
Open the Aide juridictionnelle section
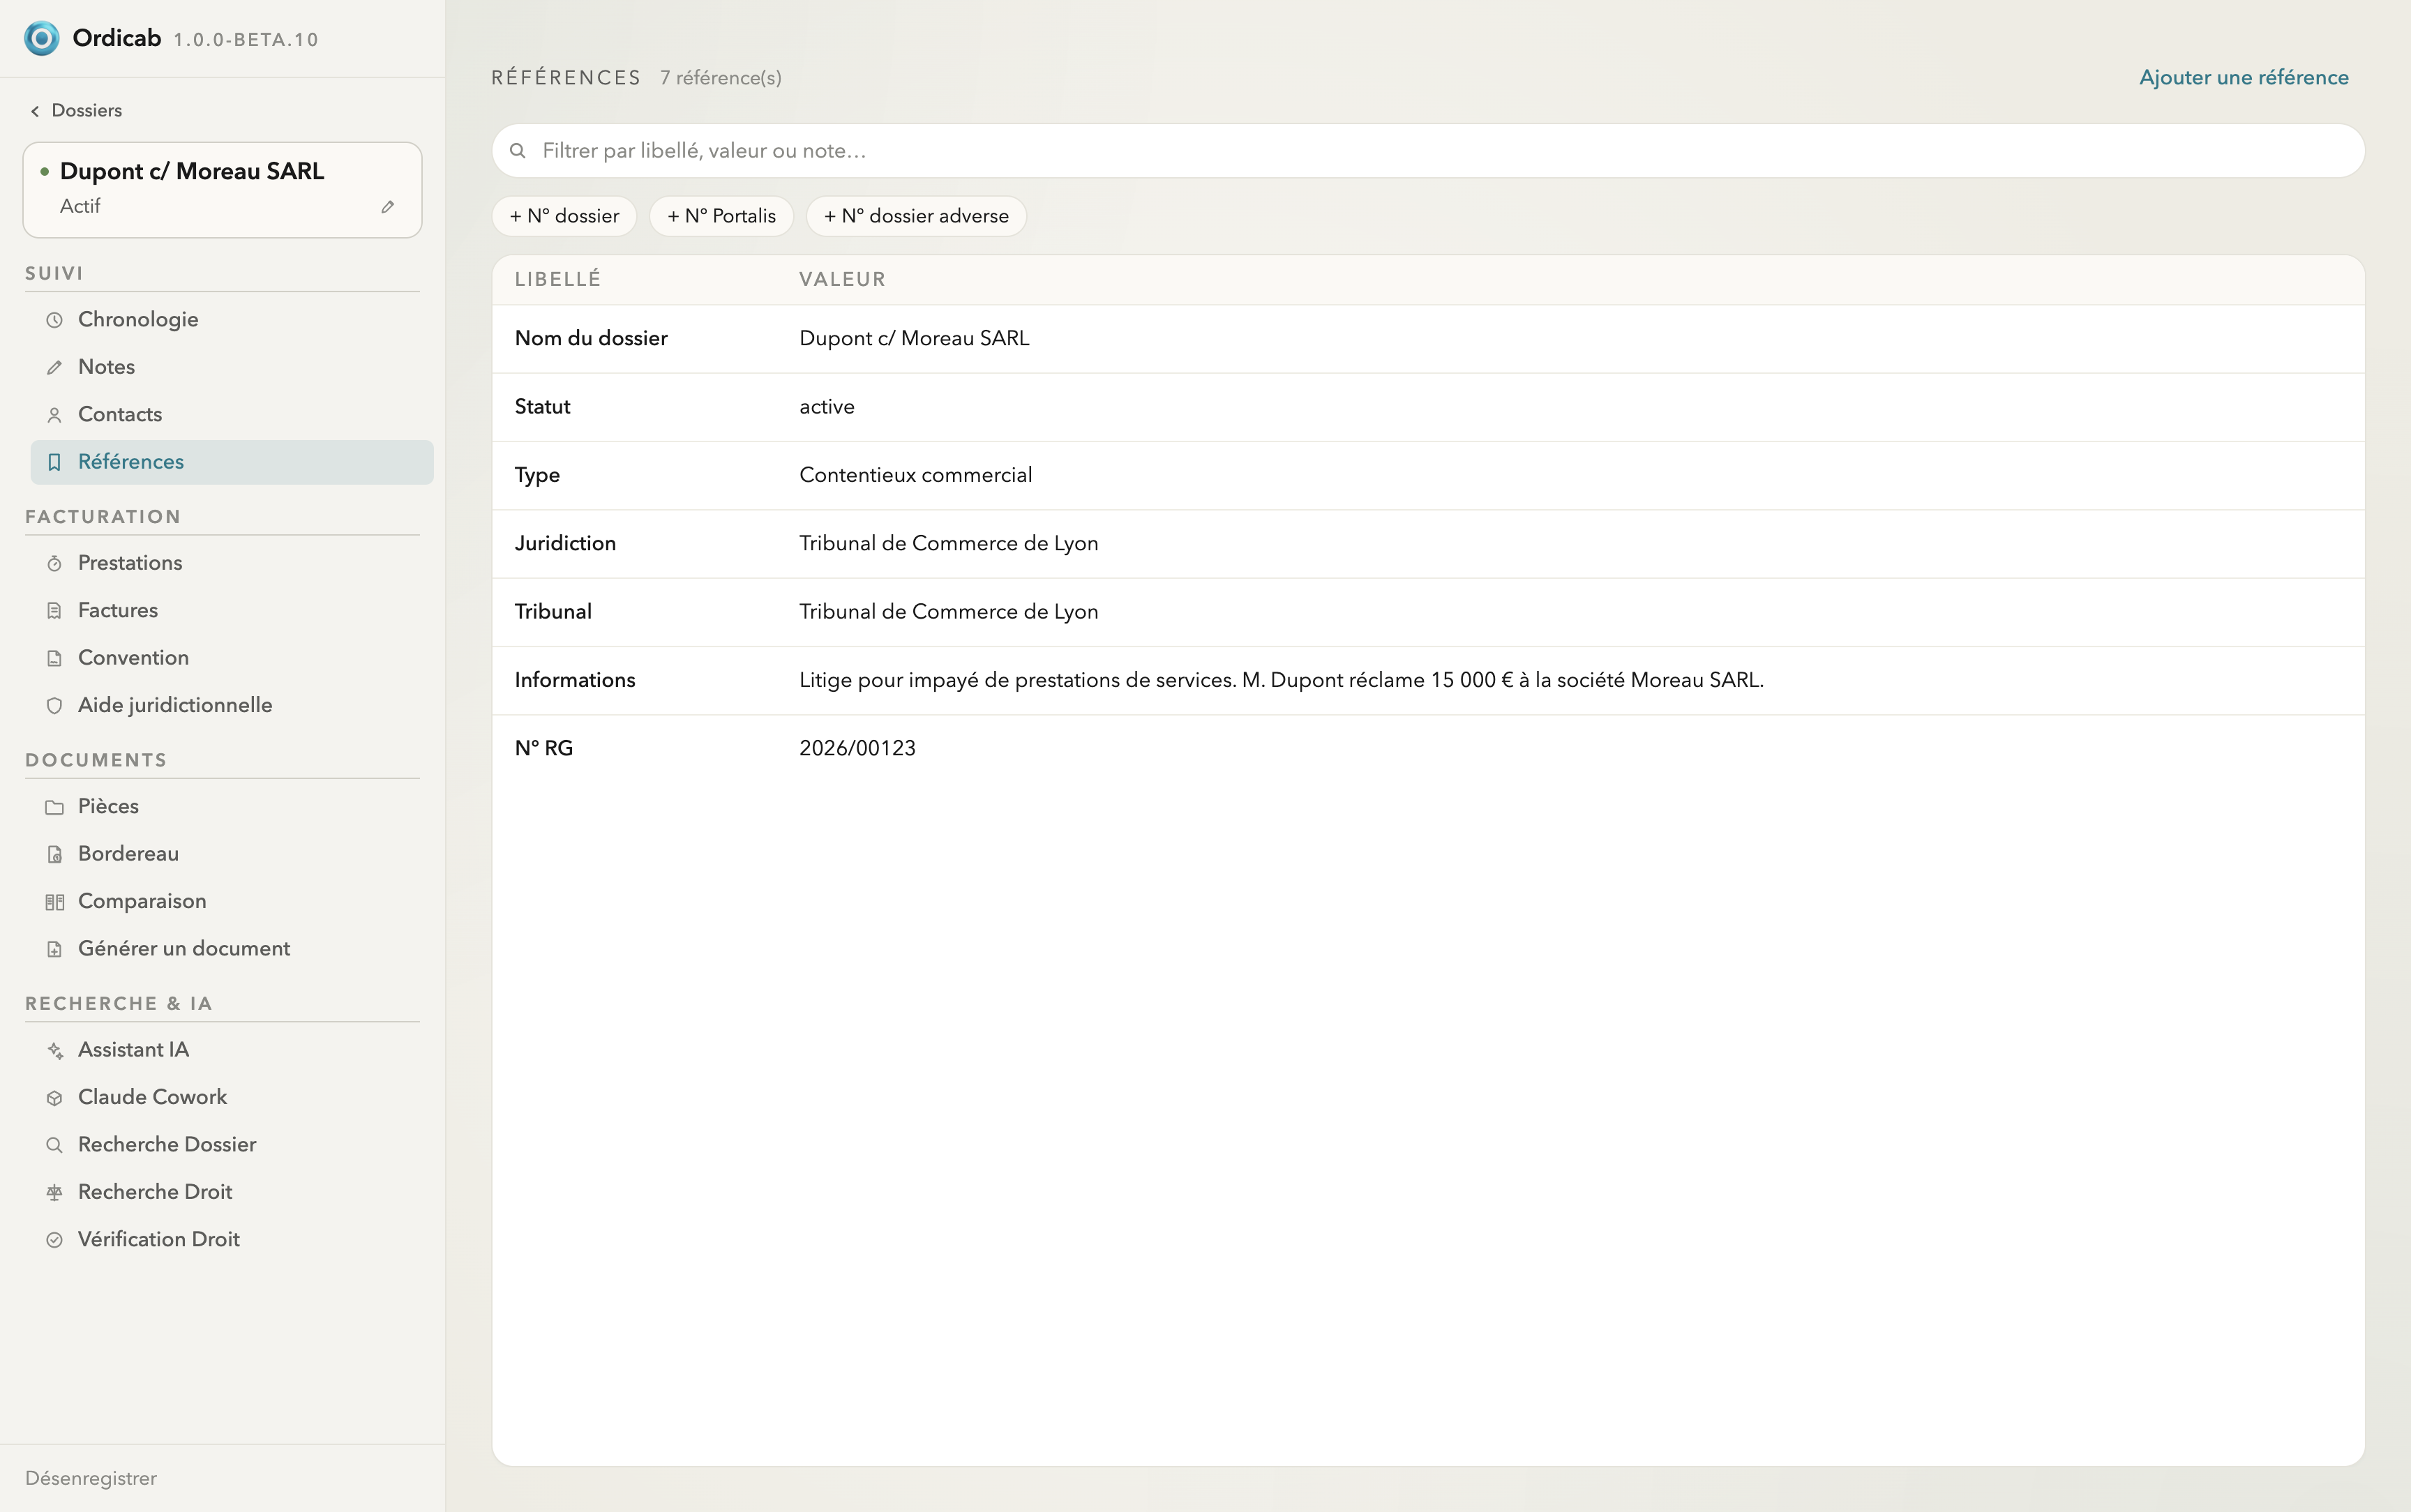tap(232, 705)
